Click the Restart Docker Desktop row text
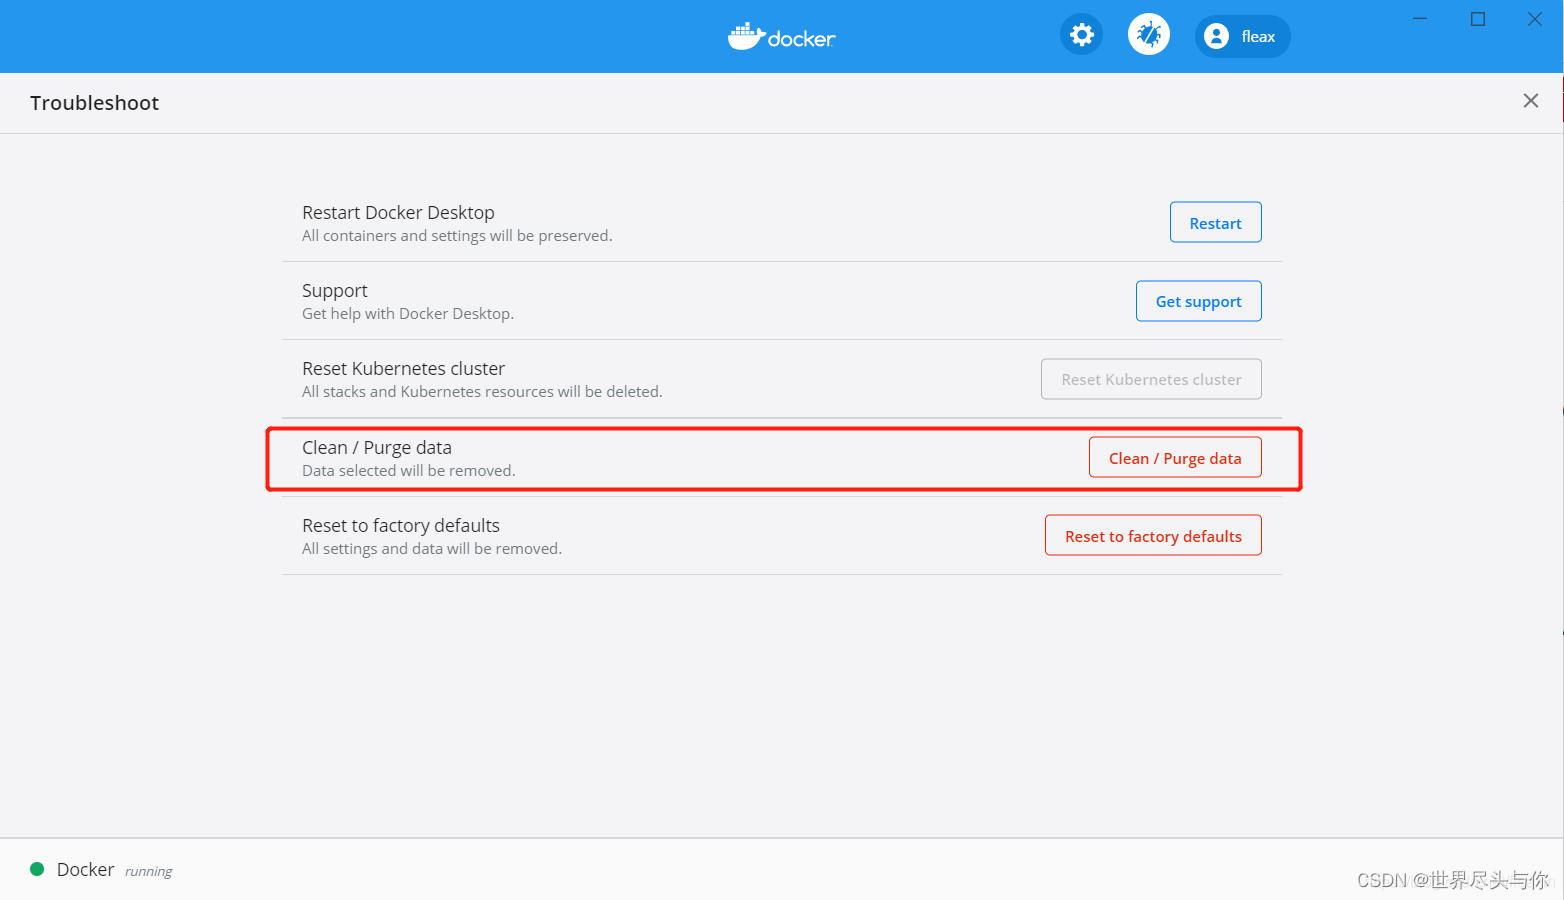Screen dimensions: 1564x900 click(x=398, y=212)
